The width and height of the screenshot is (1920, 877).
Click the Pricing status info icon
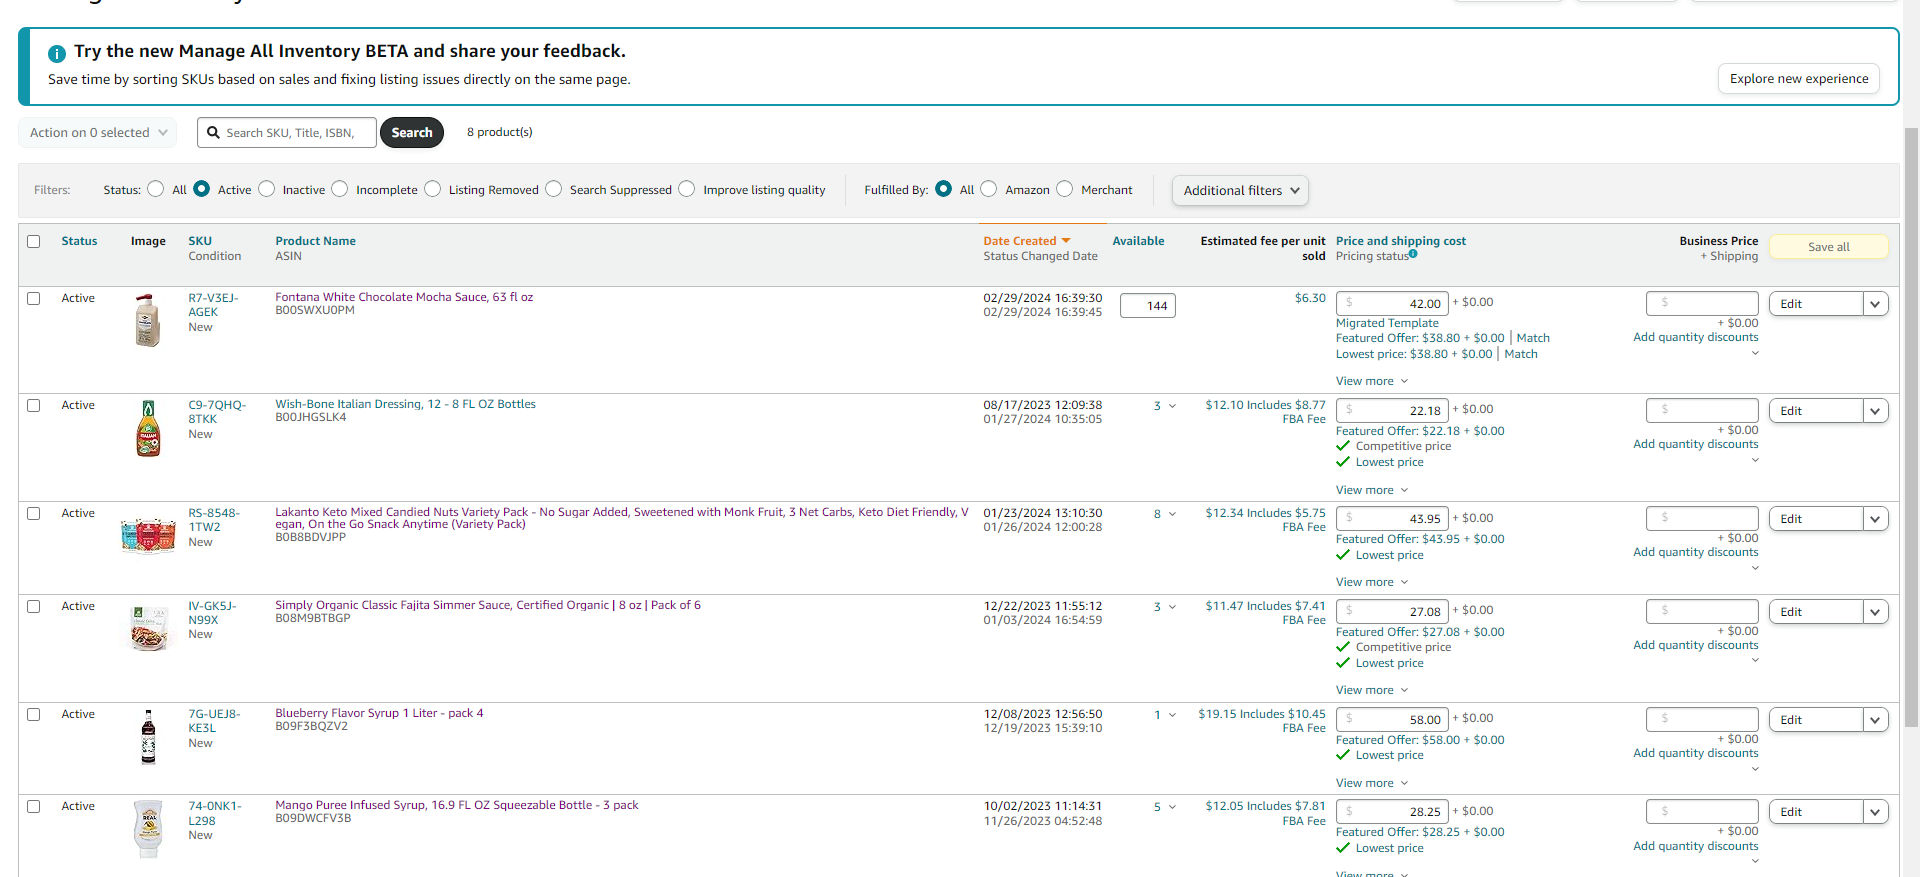click(x=1413, y=254)
